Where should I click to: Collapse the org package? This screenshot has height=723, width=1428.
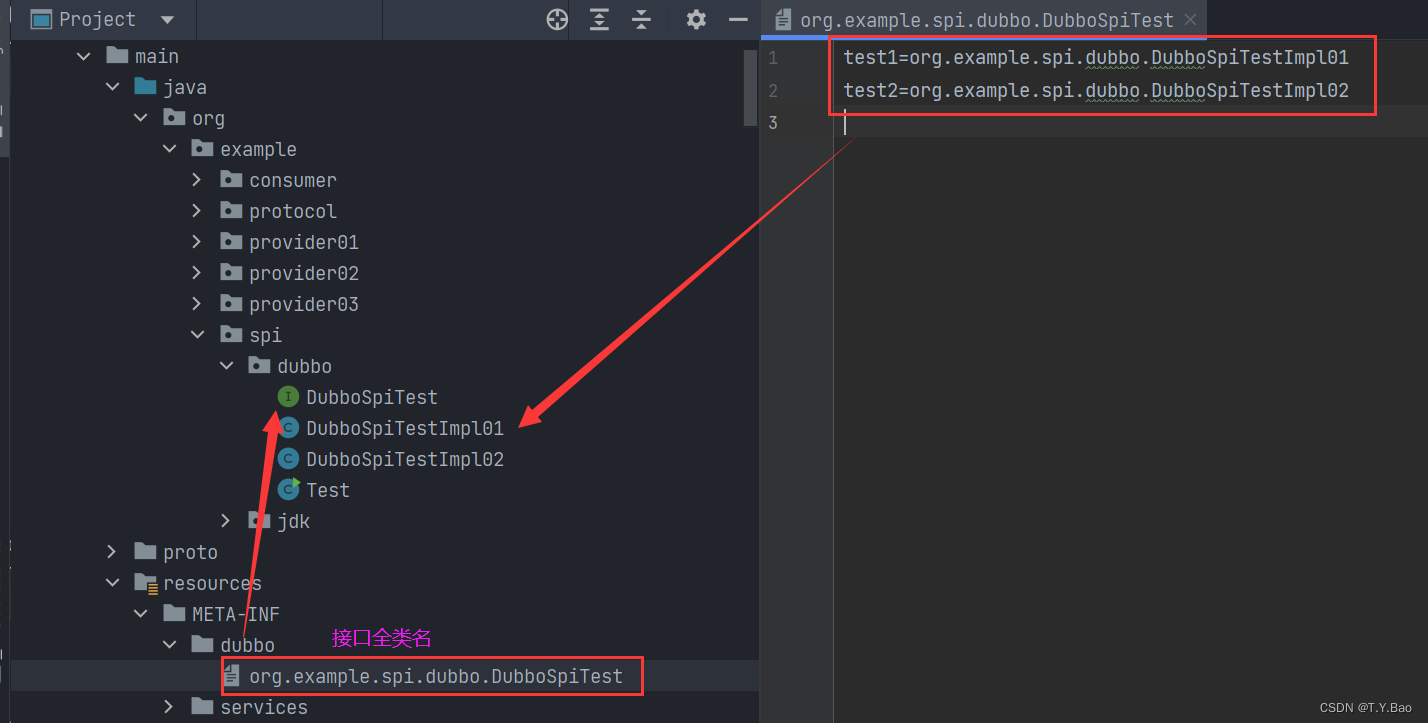click(x=140, y=118)
